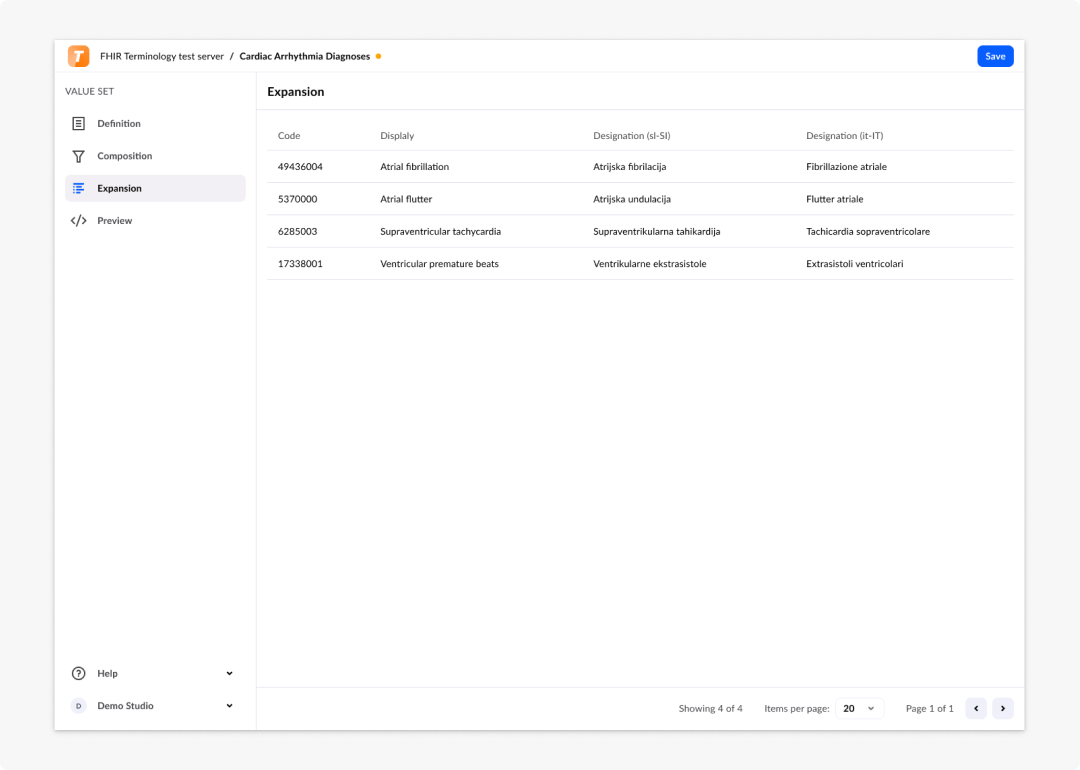Viewport: 1080px width, 770px height.
Task: Click the Atrial flutter display cell
Action: (406, 199)
